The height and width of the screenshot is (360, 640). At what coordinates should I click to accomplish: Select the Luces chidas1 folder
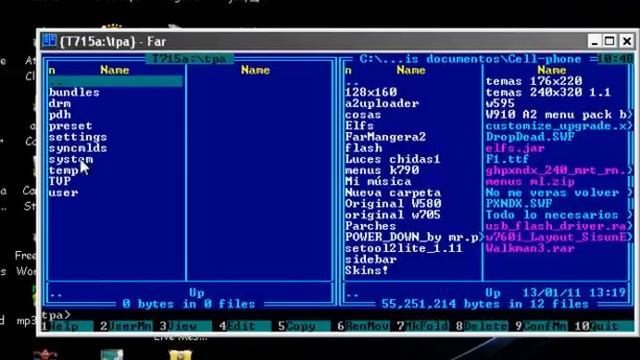pyautogui.click(x=393, y=159)
